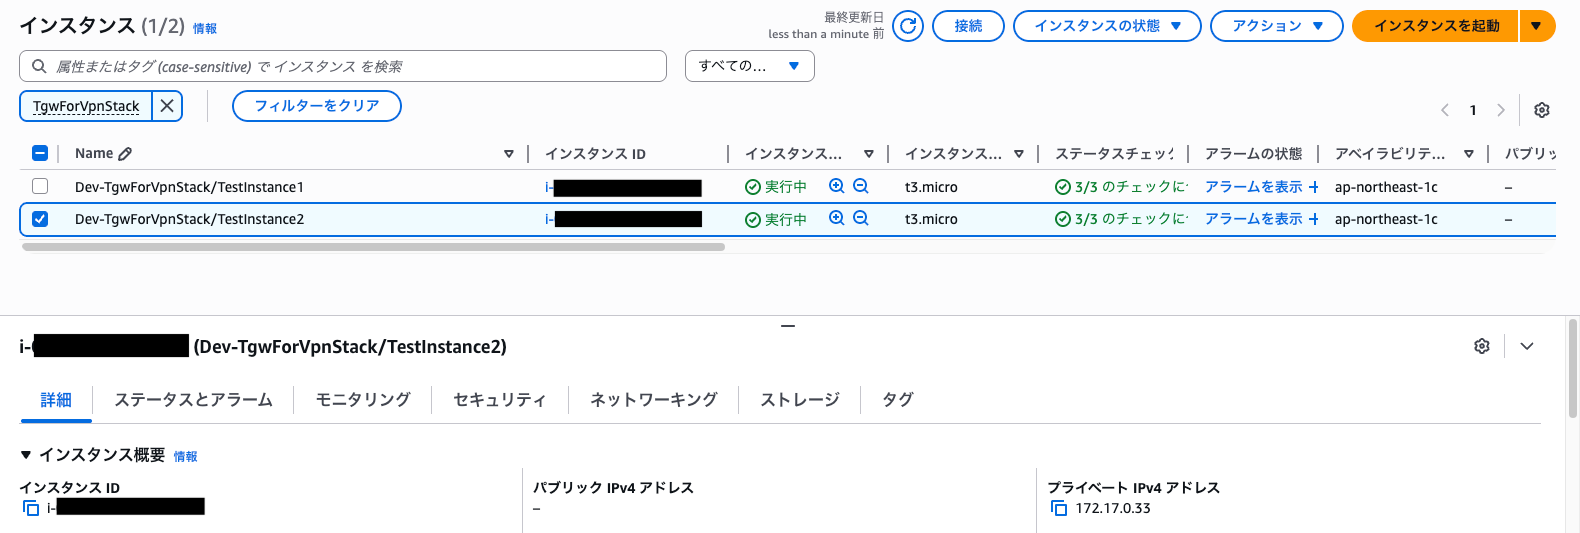
Task: Remove the TgwForVpnStack filter tag
Action: pyautogui.click(x=167, y=106)
